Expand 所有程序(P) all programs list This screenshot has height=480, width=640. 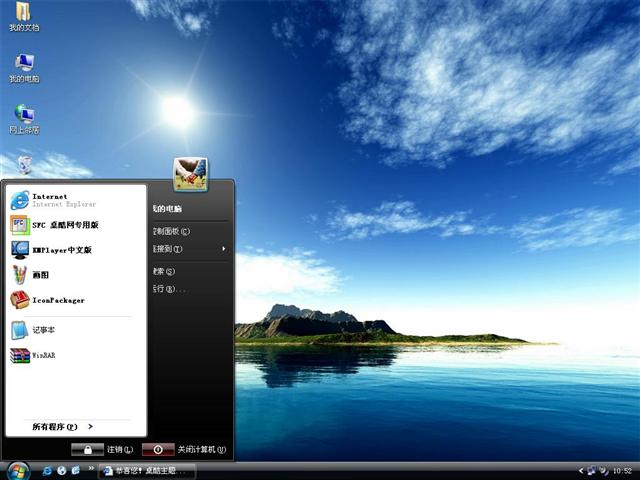pyautogui.click(x=63, y=427)
